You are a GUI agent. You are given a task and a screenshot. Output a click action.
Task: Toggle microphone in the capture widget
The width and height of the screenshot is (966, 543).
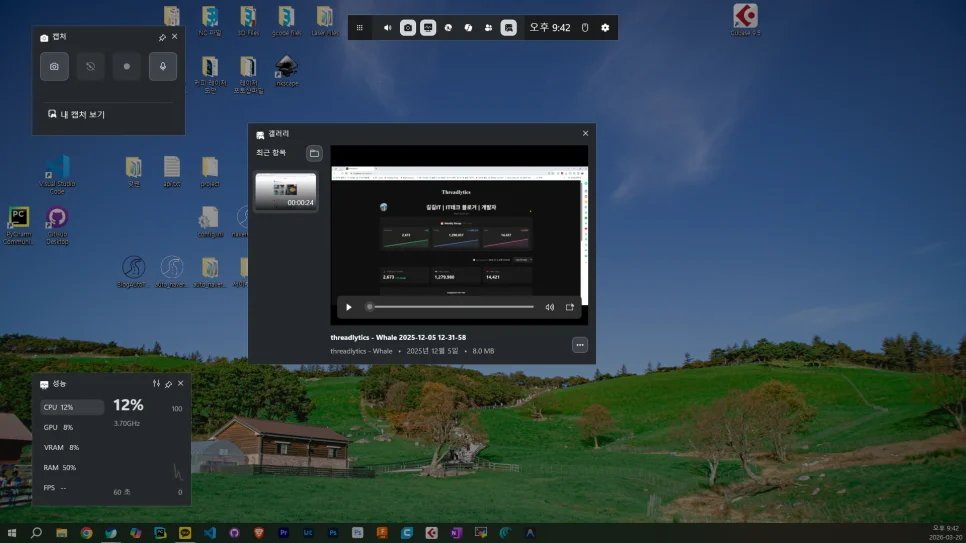[x=163, y=67]
